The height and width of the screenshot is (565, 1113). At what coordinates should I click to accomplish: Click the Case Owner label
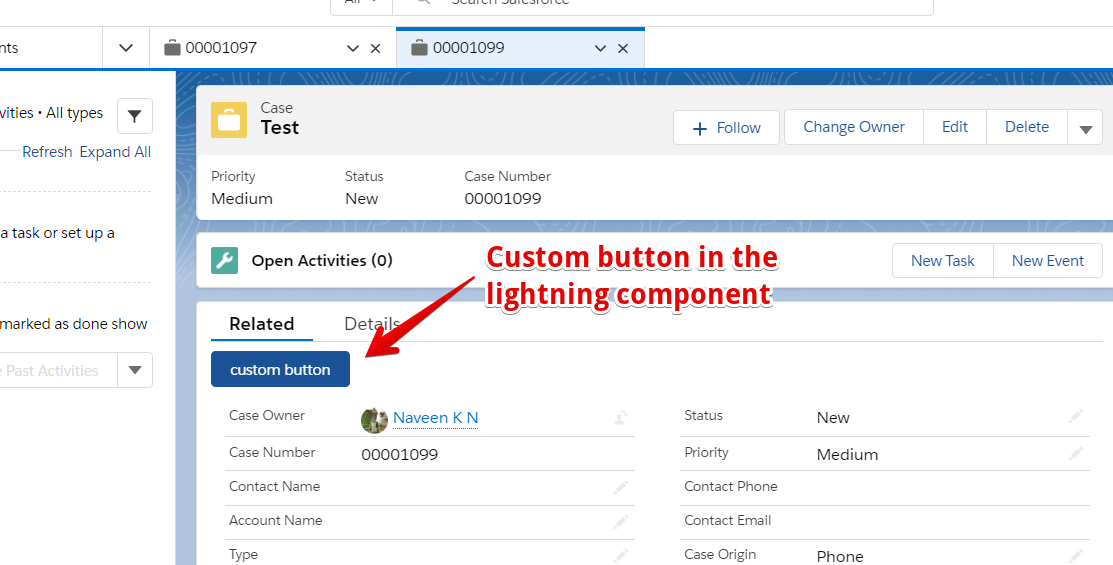267,415
